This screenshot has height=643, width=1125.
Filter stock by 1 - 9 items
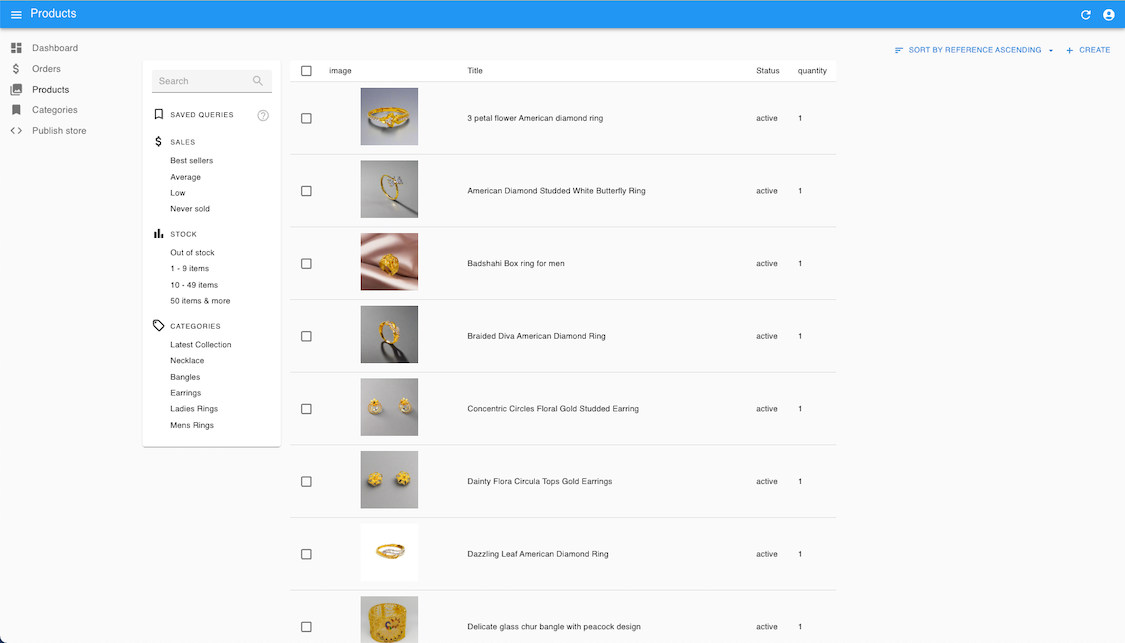[x=189, y=268]
